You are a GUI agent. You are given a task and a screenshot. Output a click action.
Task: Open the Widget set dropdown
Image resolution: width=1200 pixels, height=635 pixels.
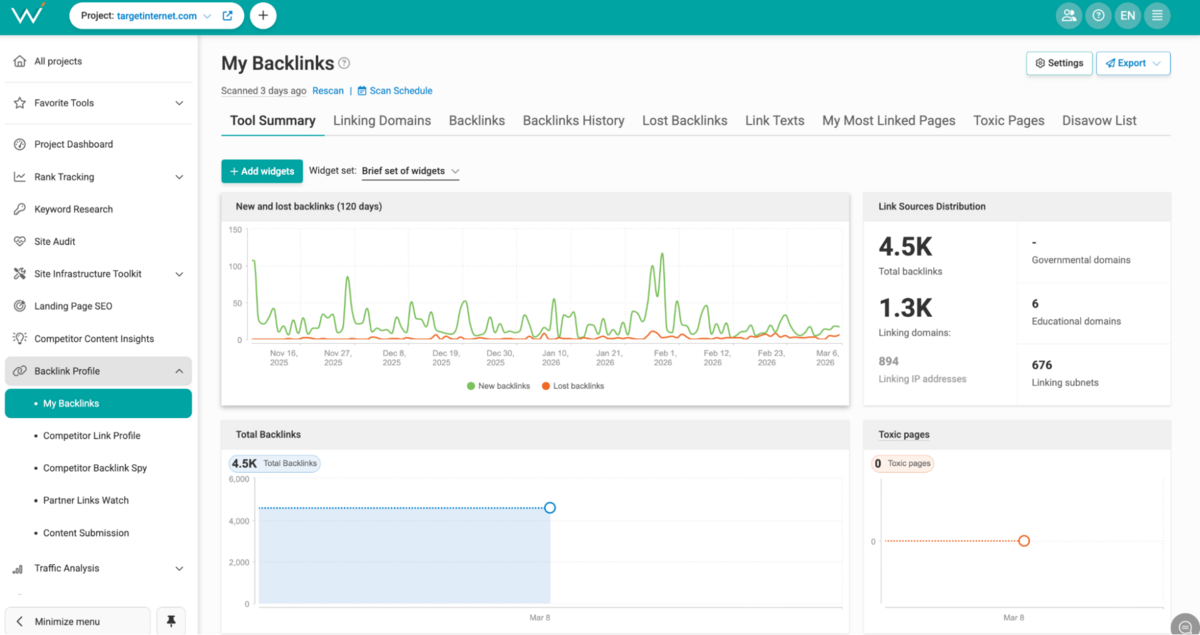point(410,171)
